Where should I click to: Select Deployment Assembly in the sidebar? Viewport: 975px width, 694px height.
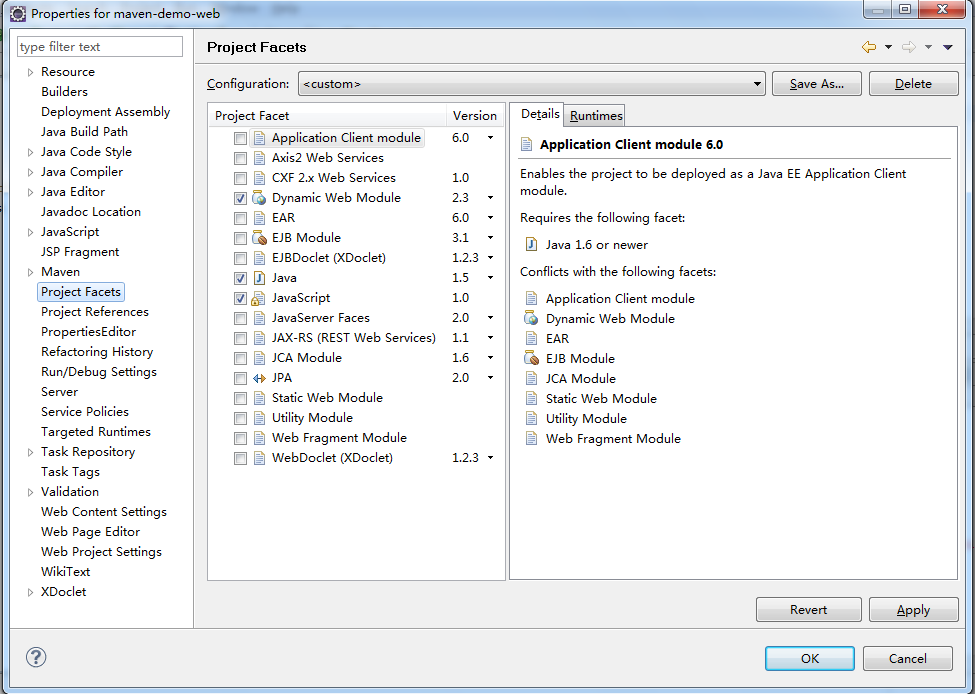pyautogui.click(x=105, y=112)
